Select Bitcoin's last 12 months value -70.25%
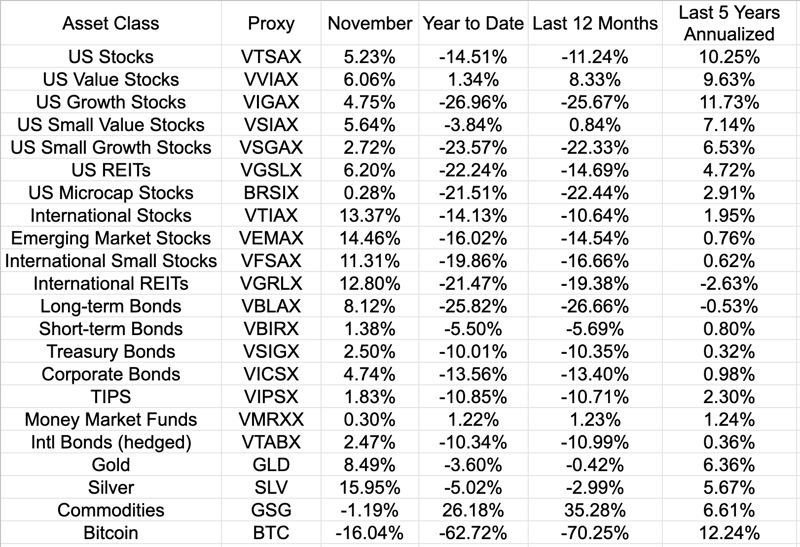This screenshot has height=547, width=800. click(595, 533)
